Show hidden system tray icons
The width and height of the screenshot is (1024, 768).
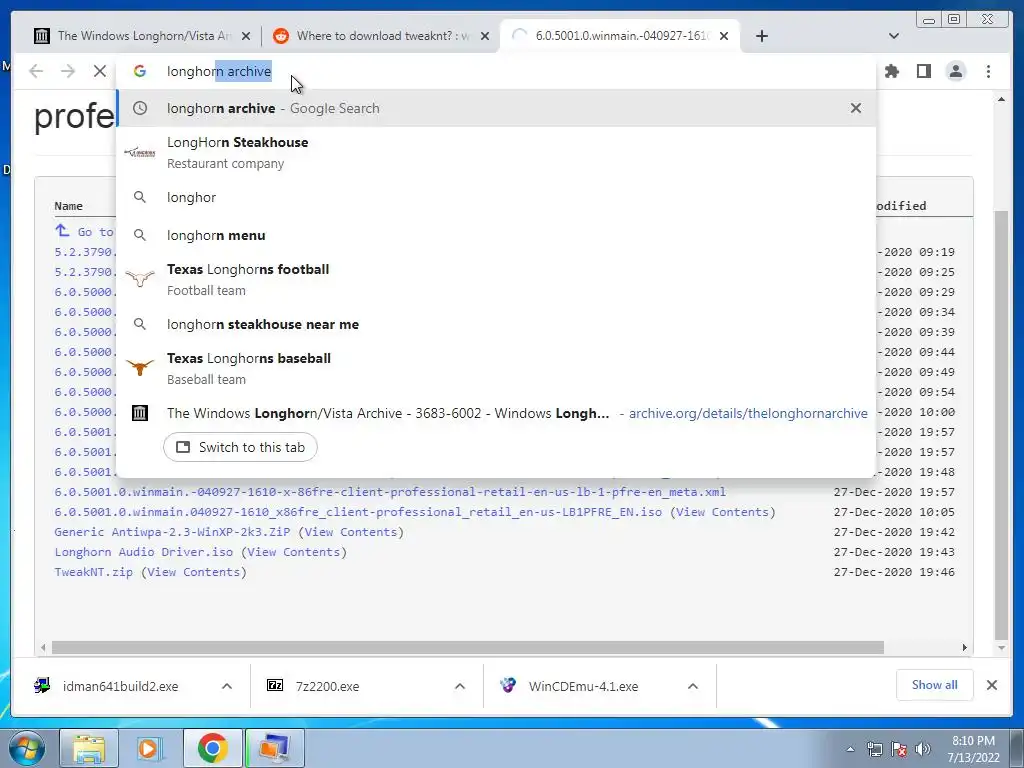(850, 749)
